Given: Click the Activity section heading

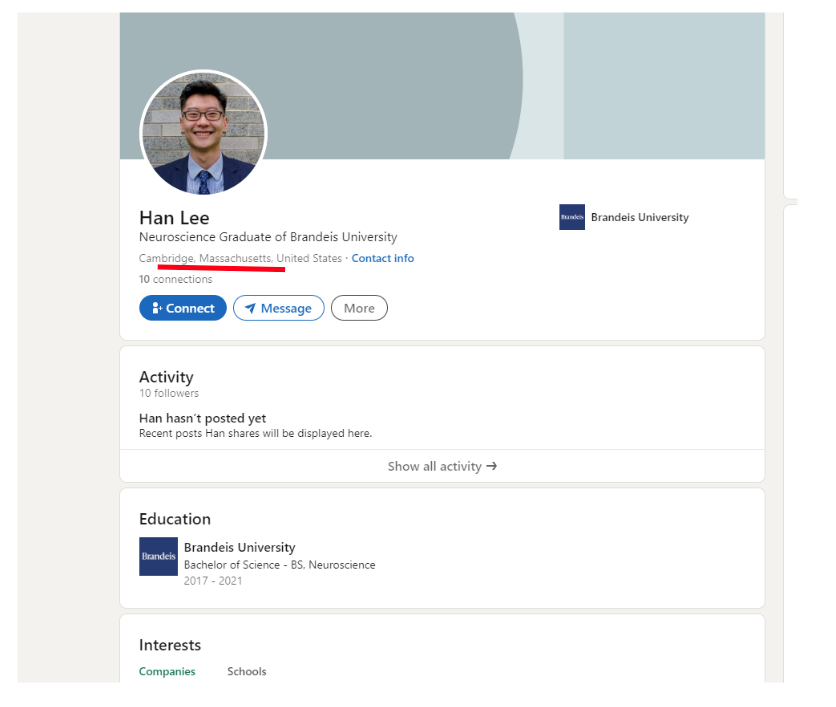Looking at the screenshot, I should coord(166,377).
